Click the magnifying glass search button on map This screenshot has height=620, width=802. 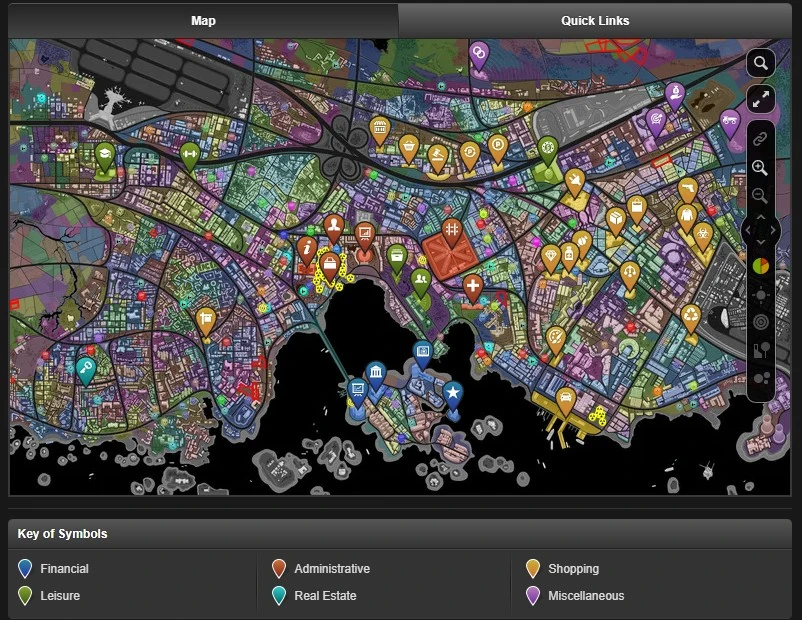pyautogui.click(x=761, y=63)
